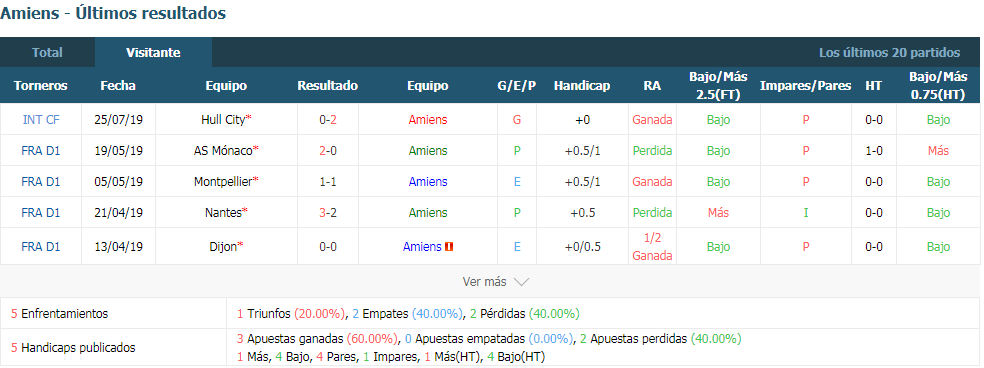
Task: Click the 0-2 result of Hull City match
Action: 328,120
